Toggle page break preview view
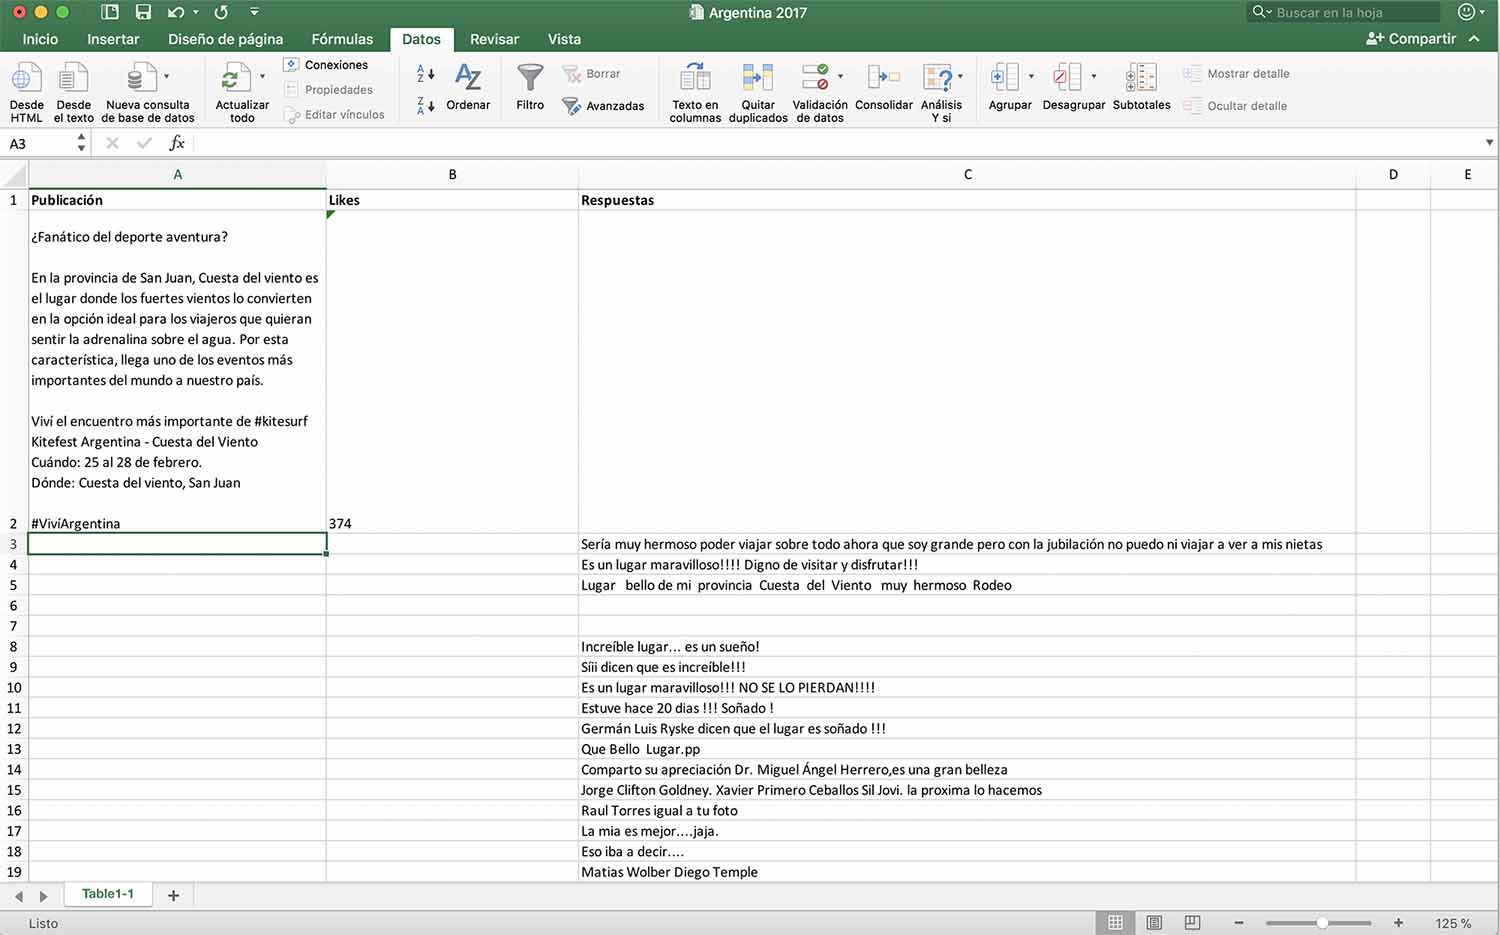 (x=1192, y=923)
